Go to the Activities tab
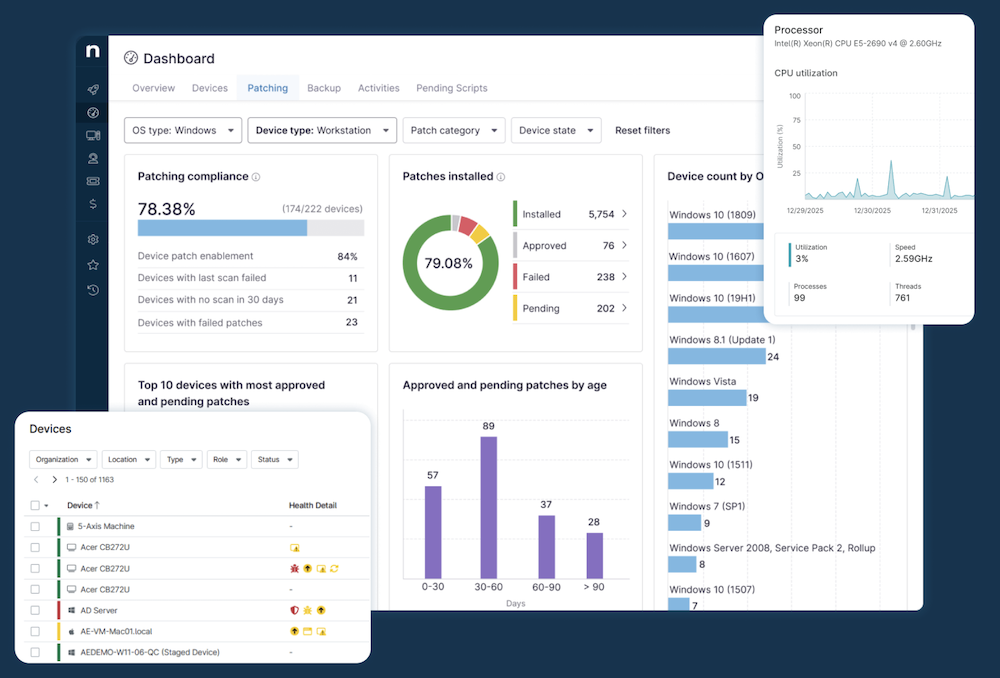The image size is (1000, 678). [x=379, y=88]
